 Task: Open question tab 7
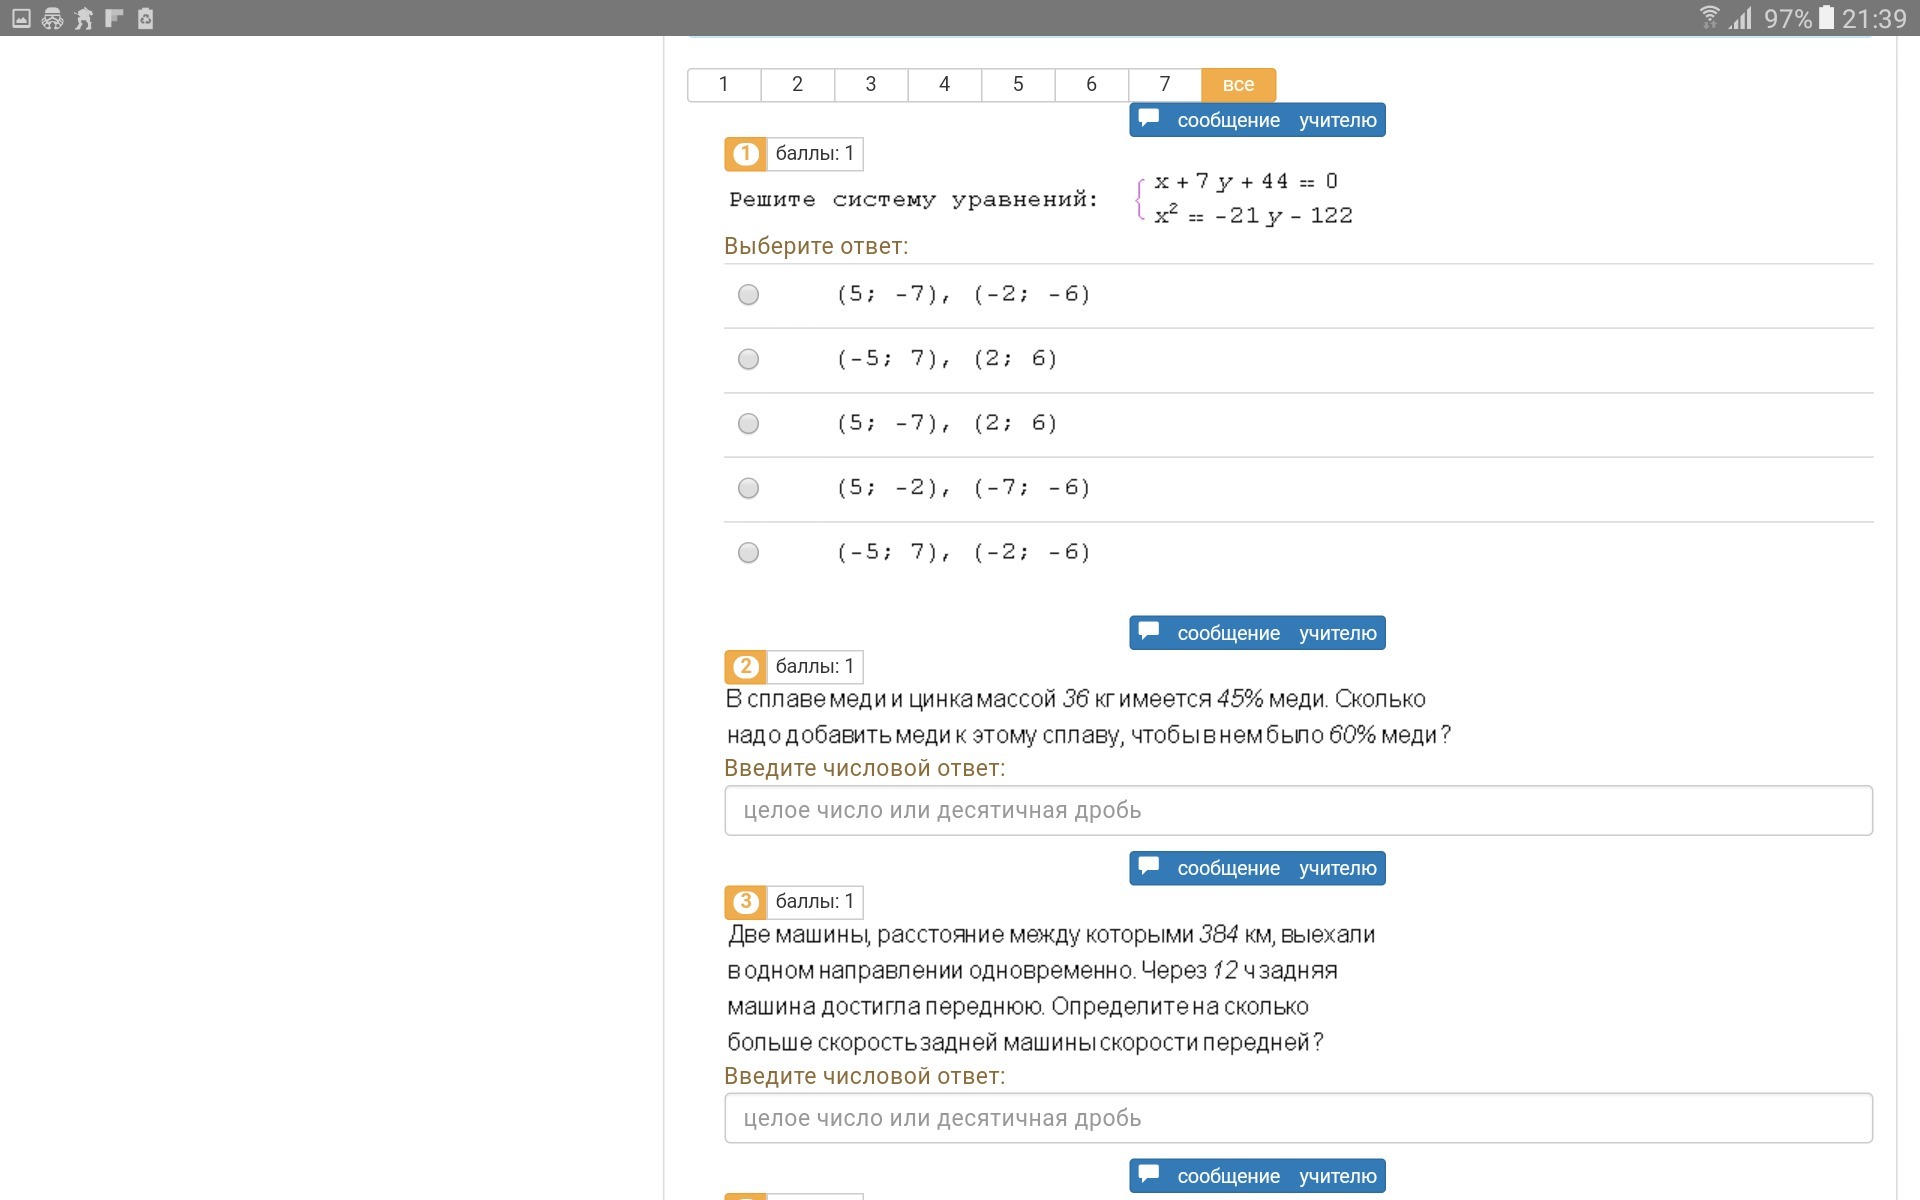click(x=1164, y=85)
